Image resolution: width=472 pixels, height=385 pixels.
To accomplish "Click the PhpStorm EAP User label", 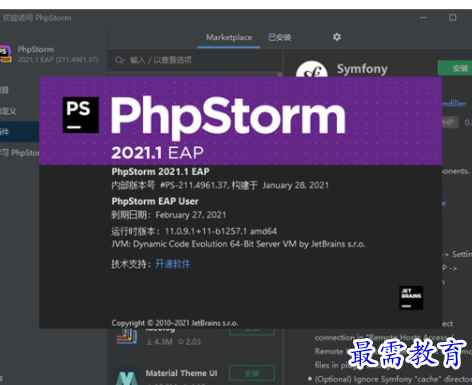I will (x=155, y=201).
